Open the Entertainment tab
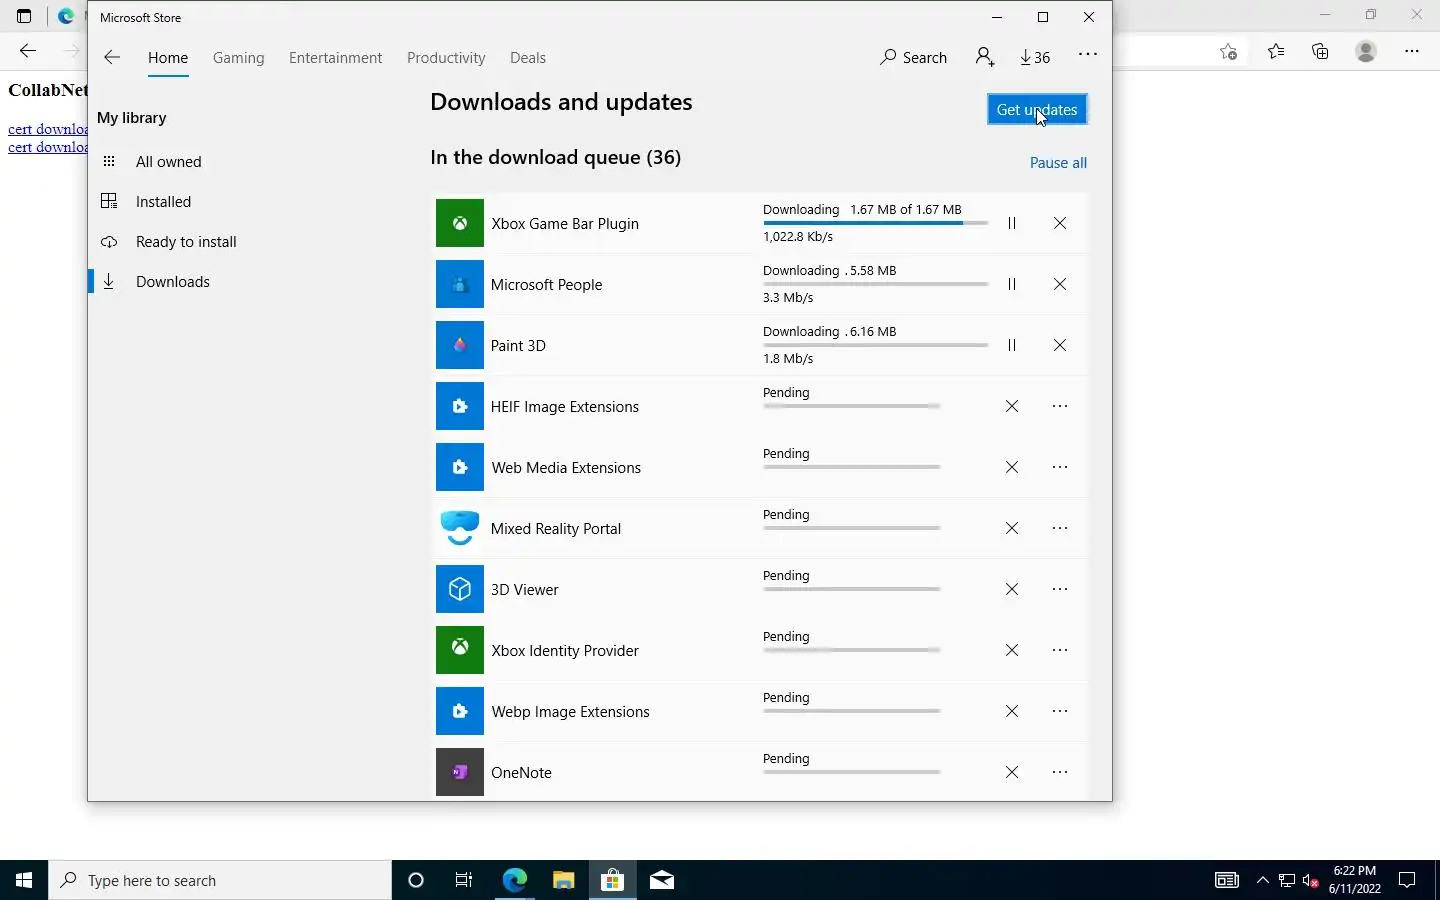This screenshot has width=1440, height=900. pyautogui.click(x=336, y=58)
